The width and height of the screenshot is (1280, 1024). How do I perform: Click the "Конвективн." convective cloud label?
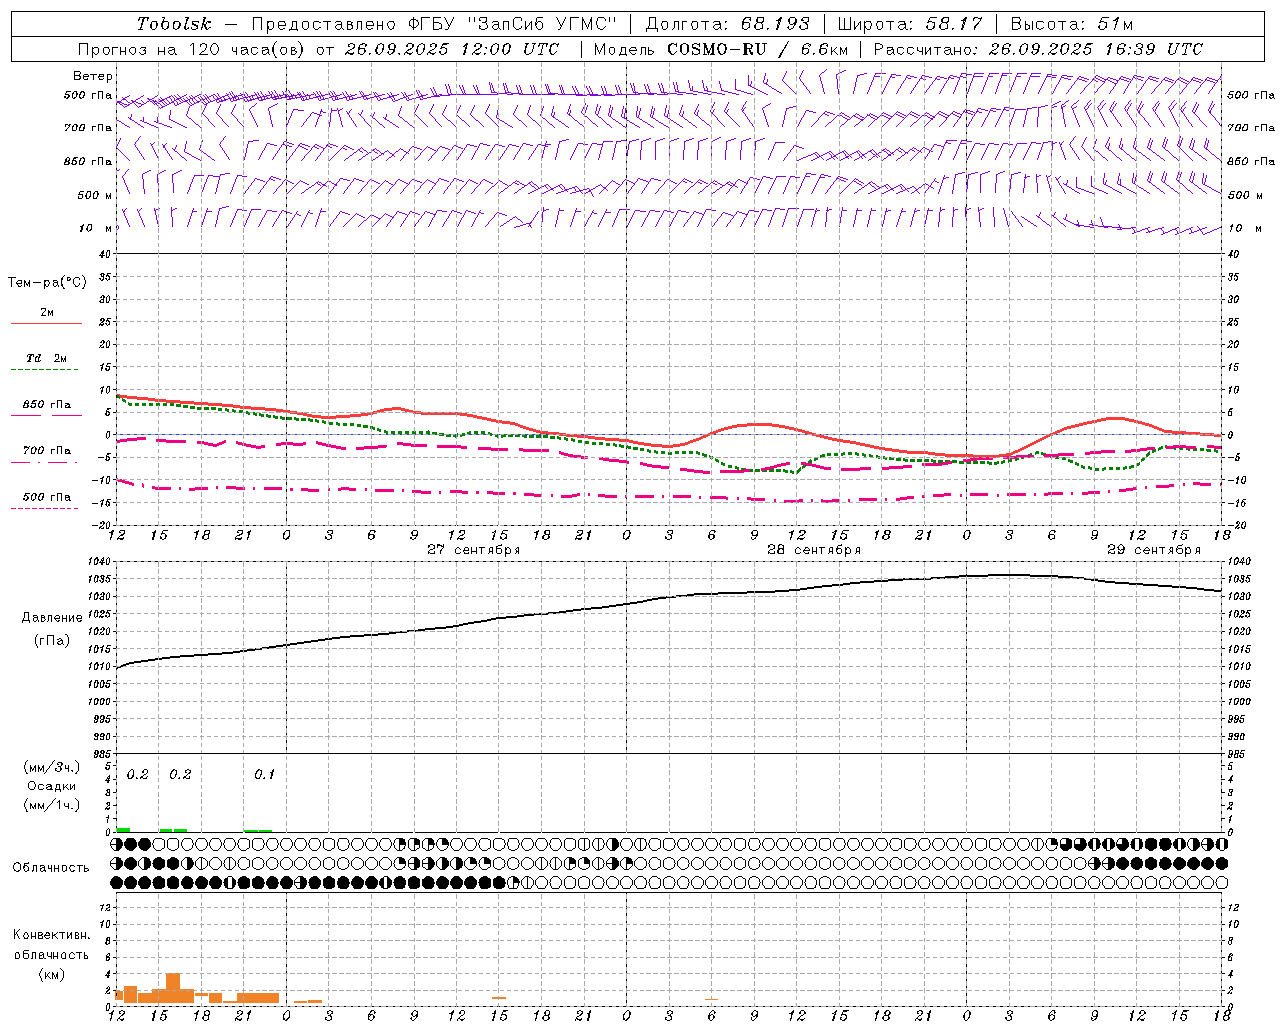52,935
